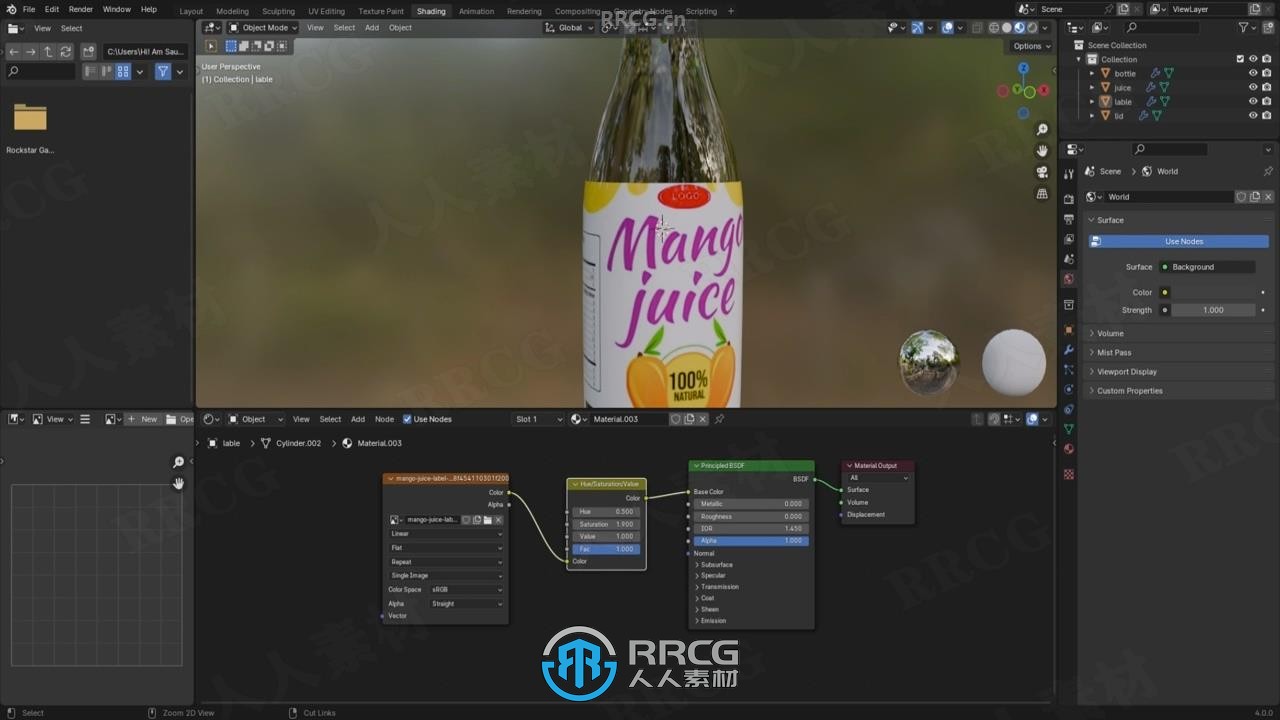Click Use Nodes button in World properties
1280x720 pixels.
click(x=1179, y=241)
